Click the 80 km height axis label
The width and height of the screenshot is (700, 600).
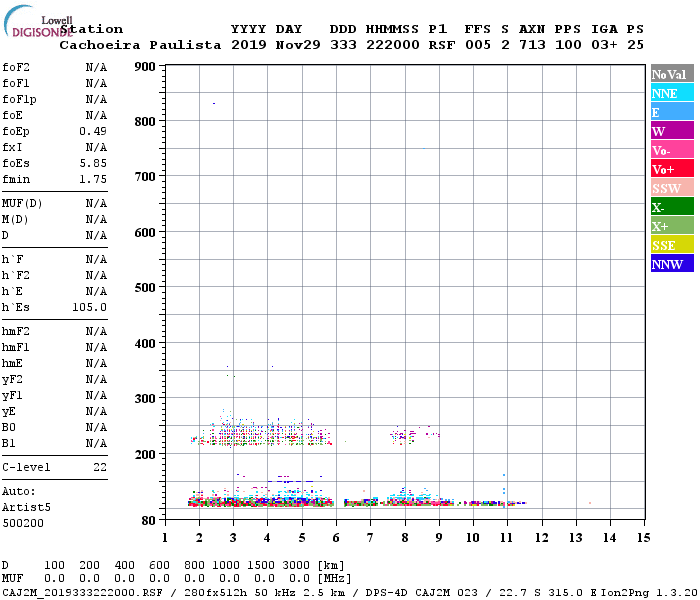pyautogui.click(x=149, y=521)
